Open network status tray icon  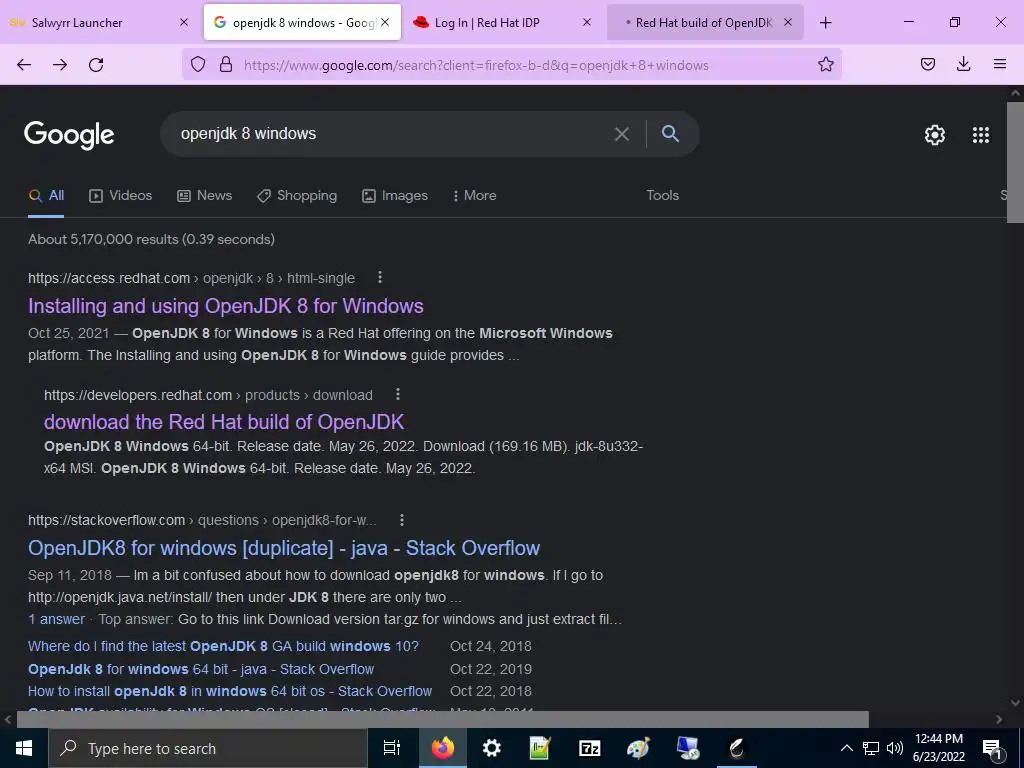(871, 748)
